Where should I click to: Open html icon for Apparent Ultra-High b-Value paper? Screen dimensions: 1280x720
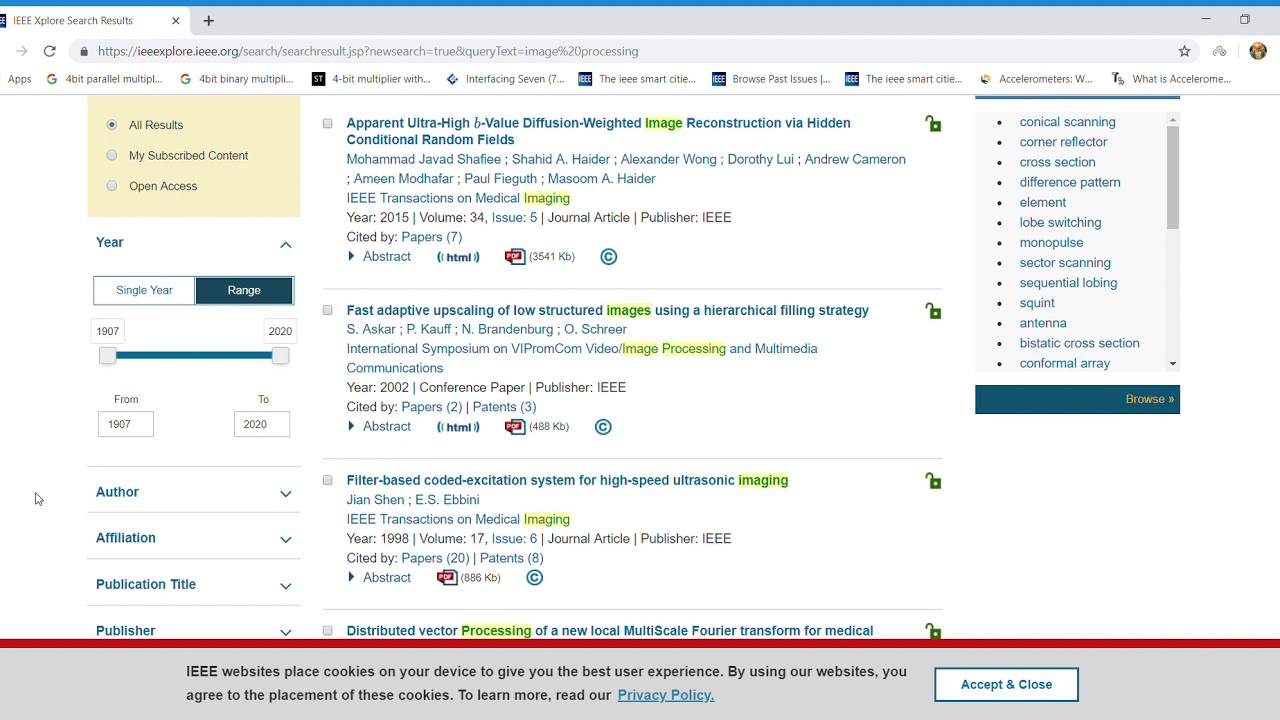[458, 257]
